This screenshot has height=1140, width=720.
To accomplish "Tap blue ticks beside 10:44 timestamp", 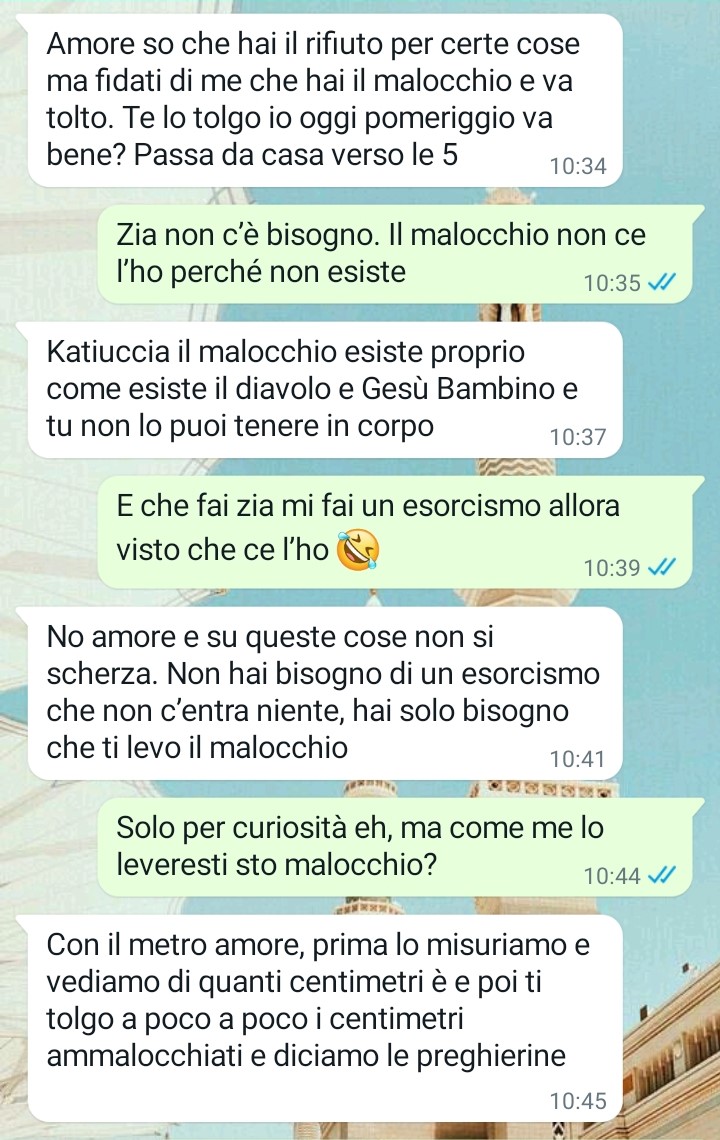I will click(661, 875).
